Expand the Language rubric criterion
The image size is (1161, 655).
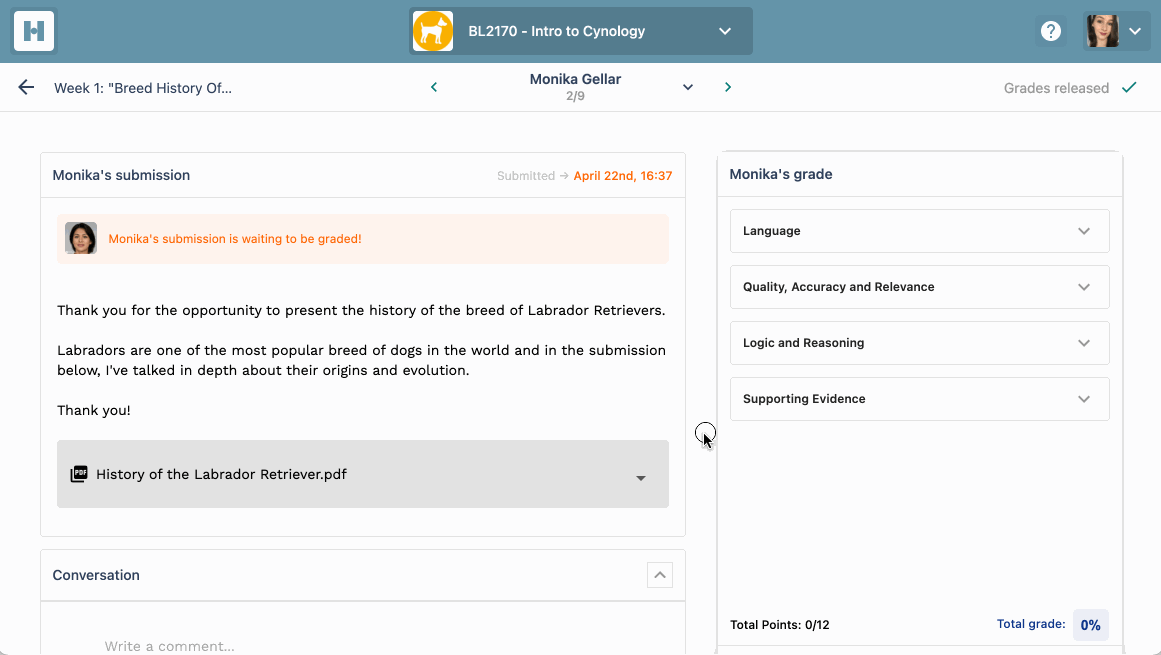920,231
